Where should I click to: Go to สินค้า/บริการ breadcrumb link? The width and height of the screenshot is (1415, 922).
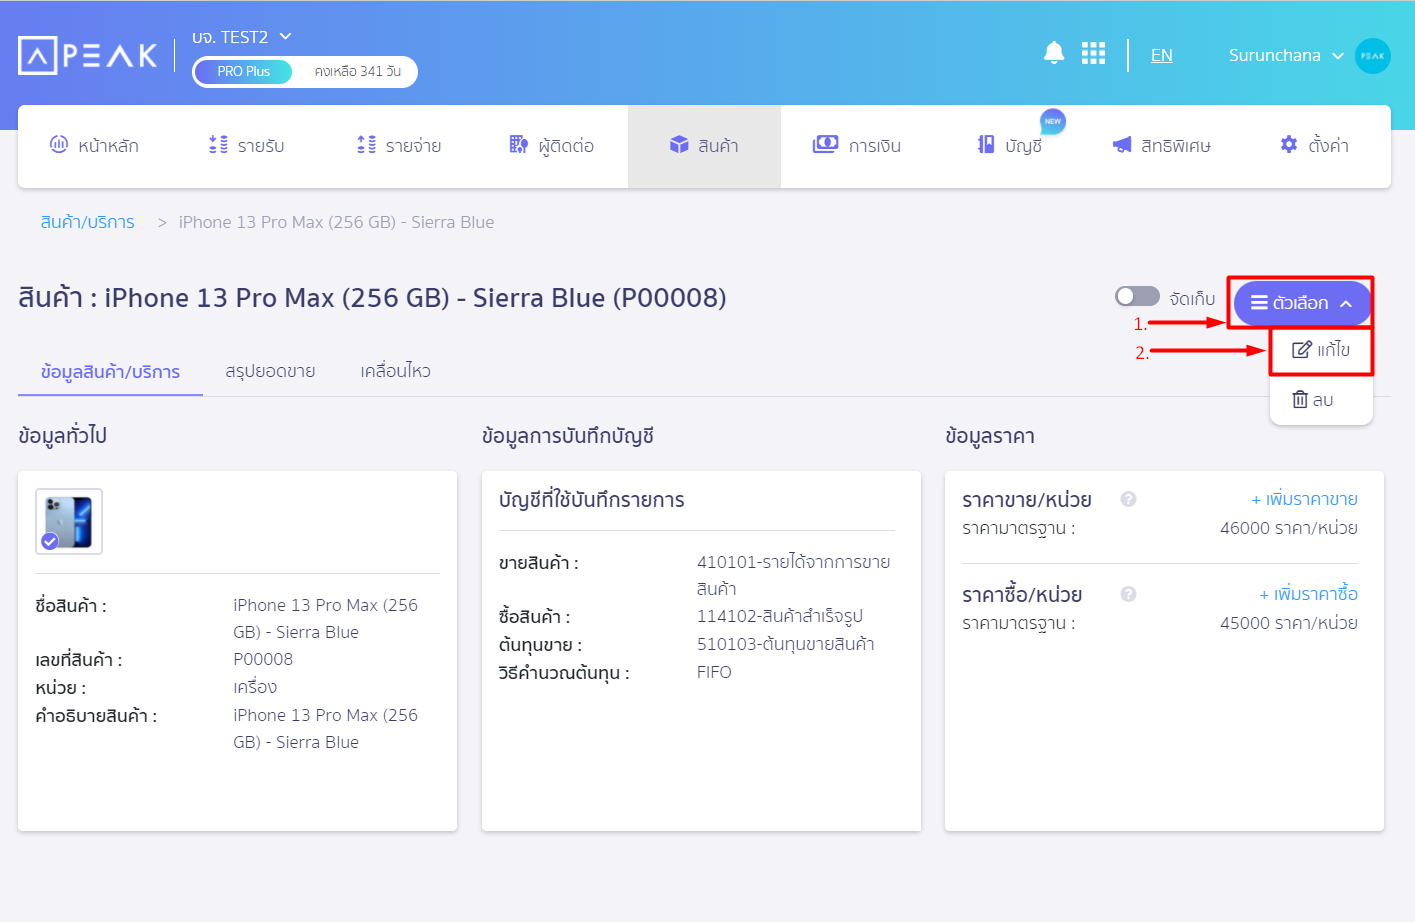coord(87,222)
